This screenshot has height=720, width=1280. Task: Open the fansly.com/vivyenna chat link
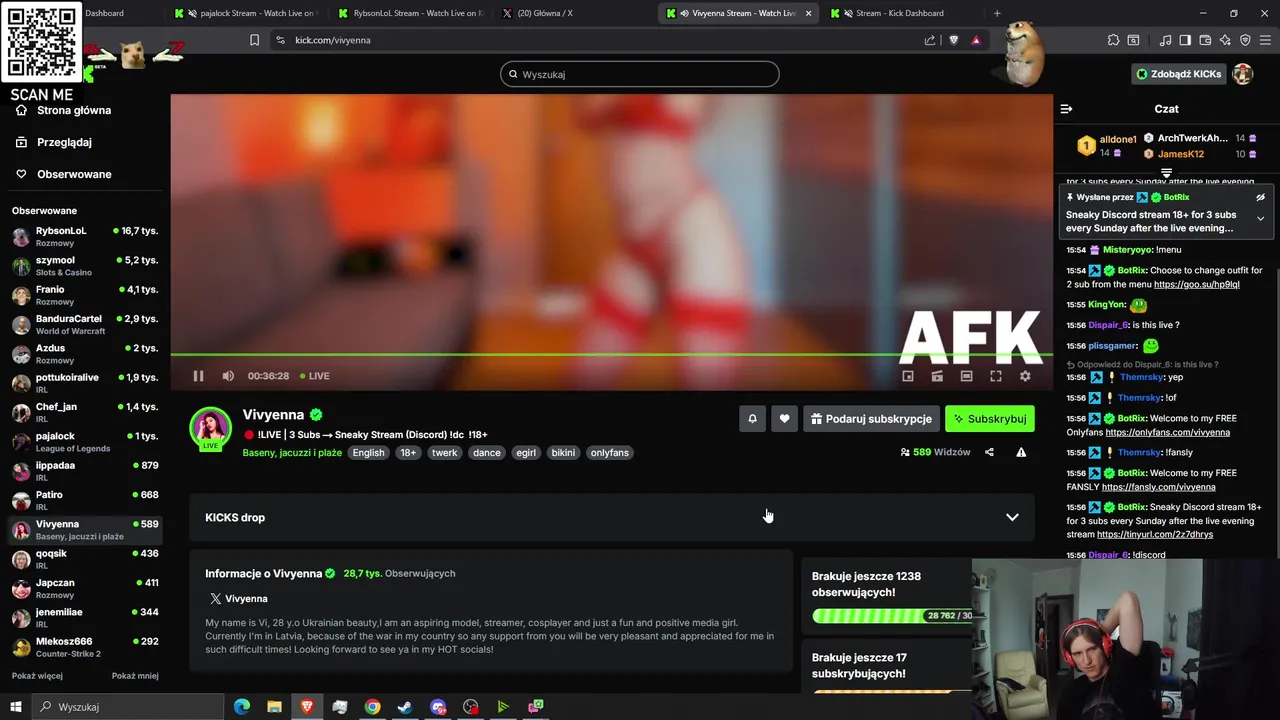1158,487
